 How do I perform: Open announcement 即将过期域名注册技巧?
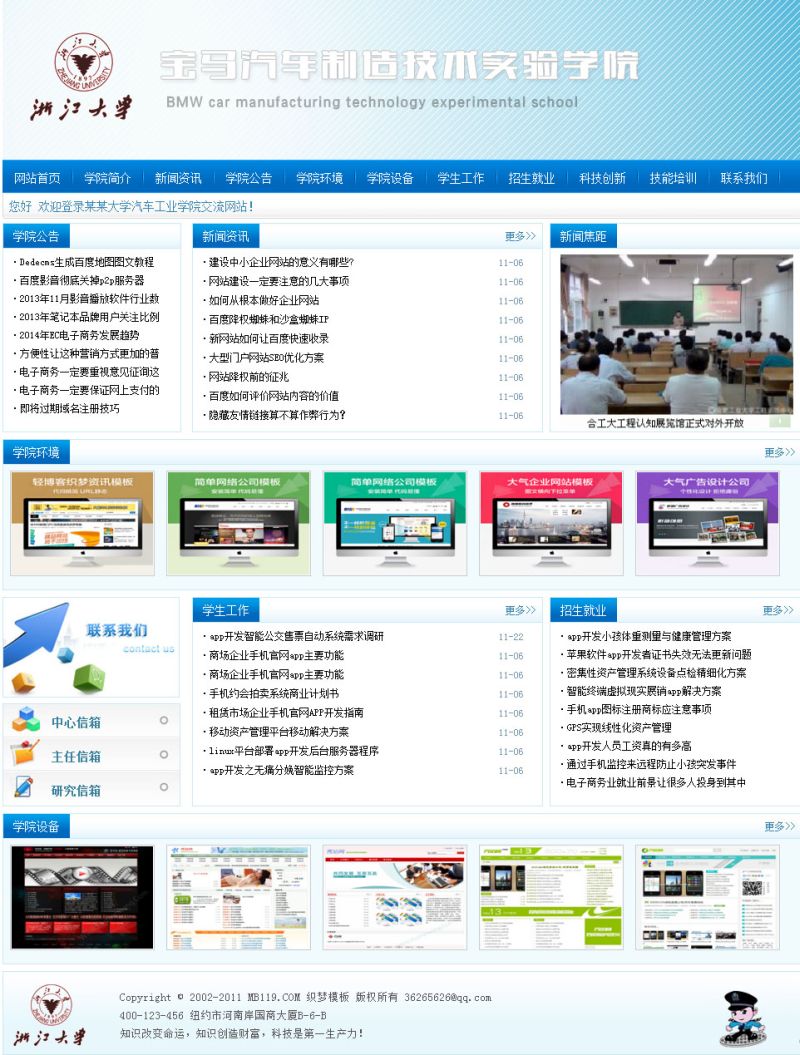69,408
